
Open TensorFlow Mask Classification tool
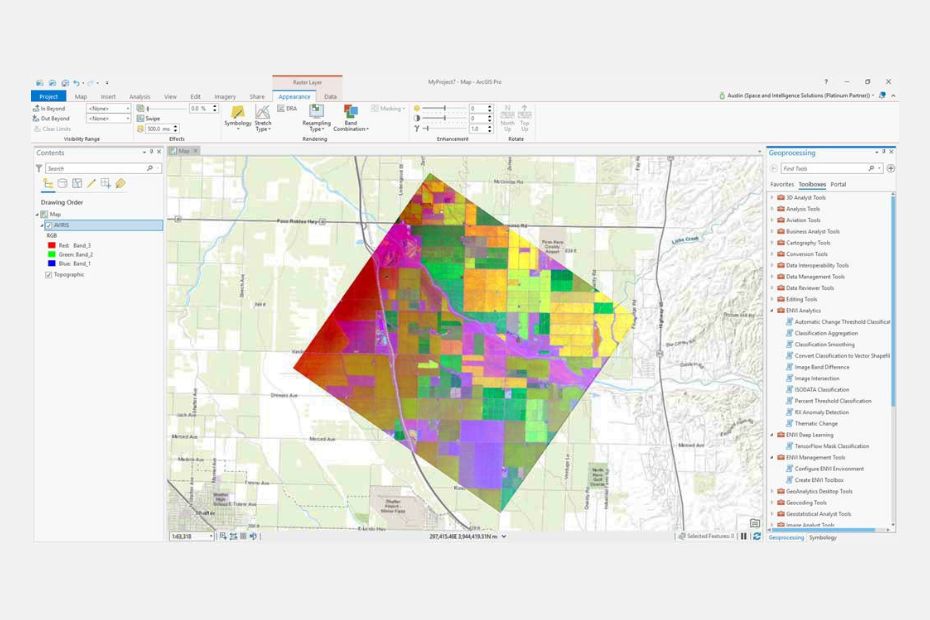pos(827,446)
